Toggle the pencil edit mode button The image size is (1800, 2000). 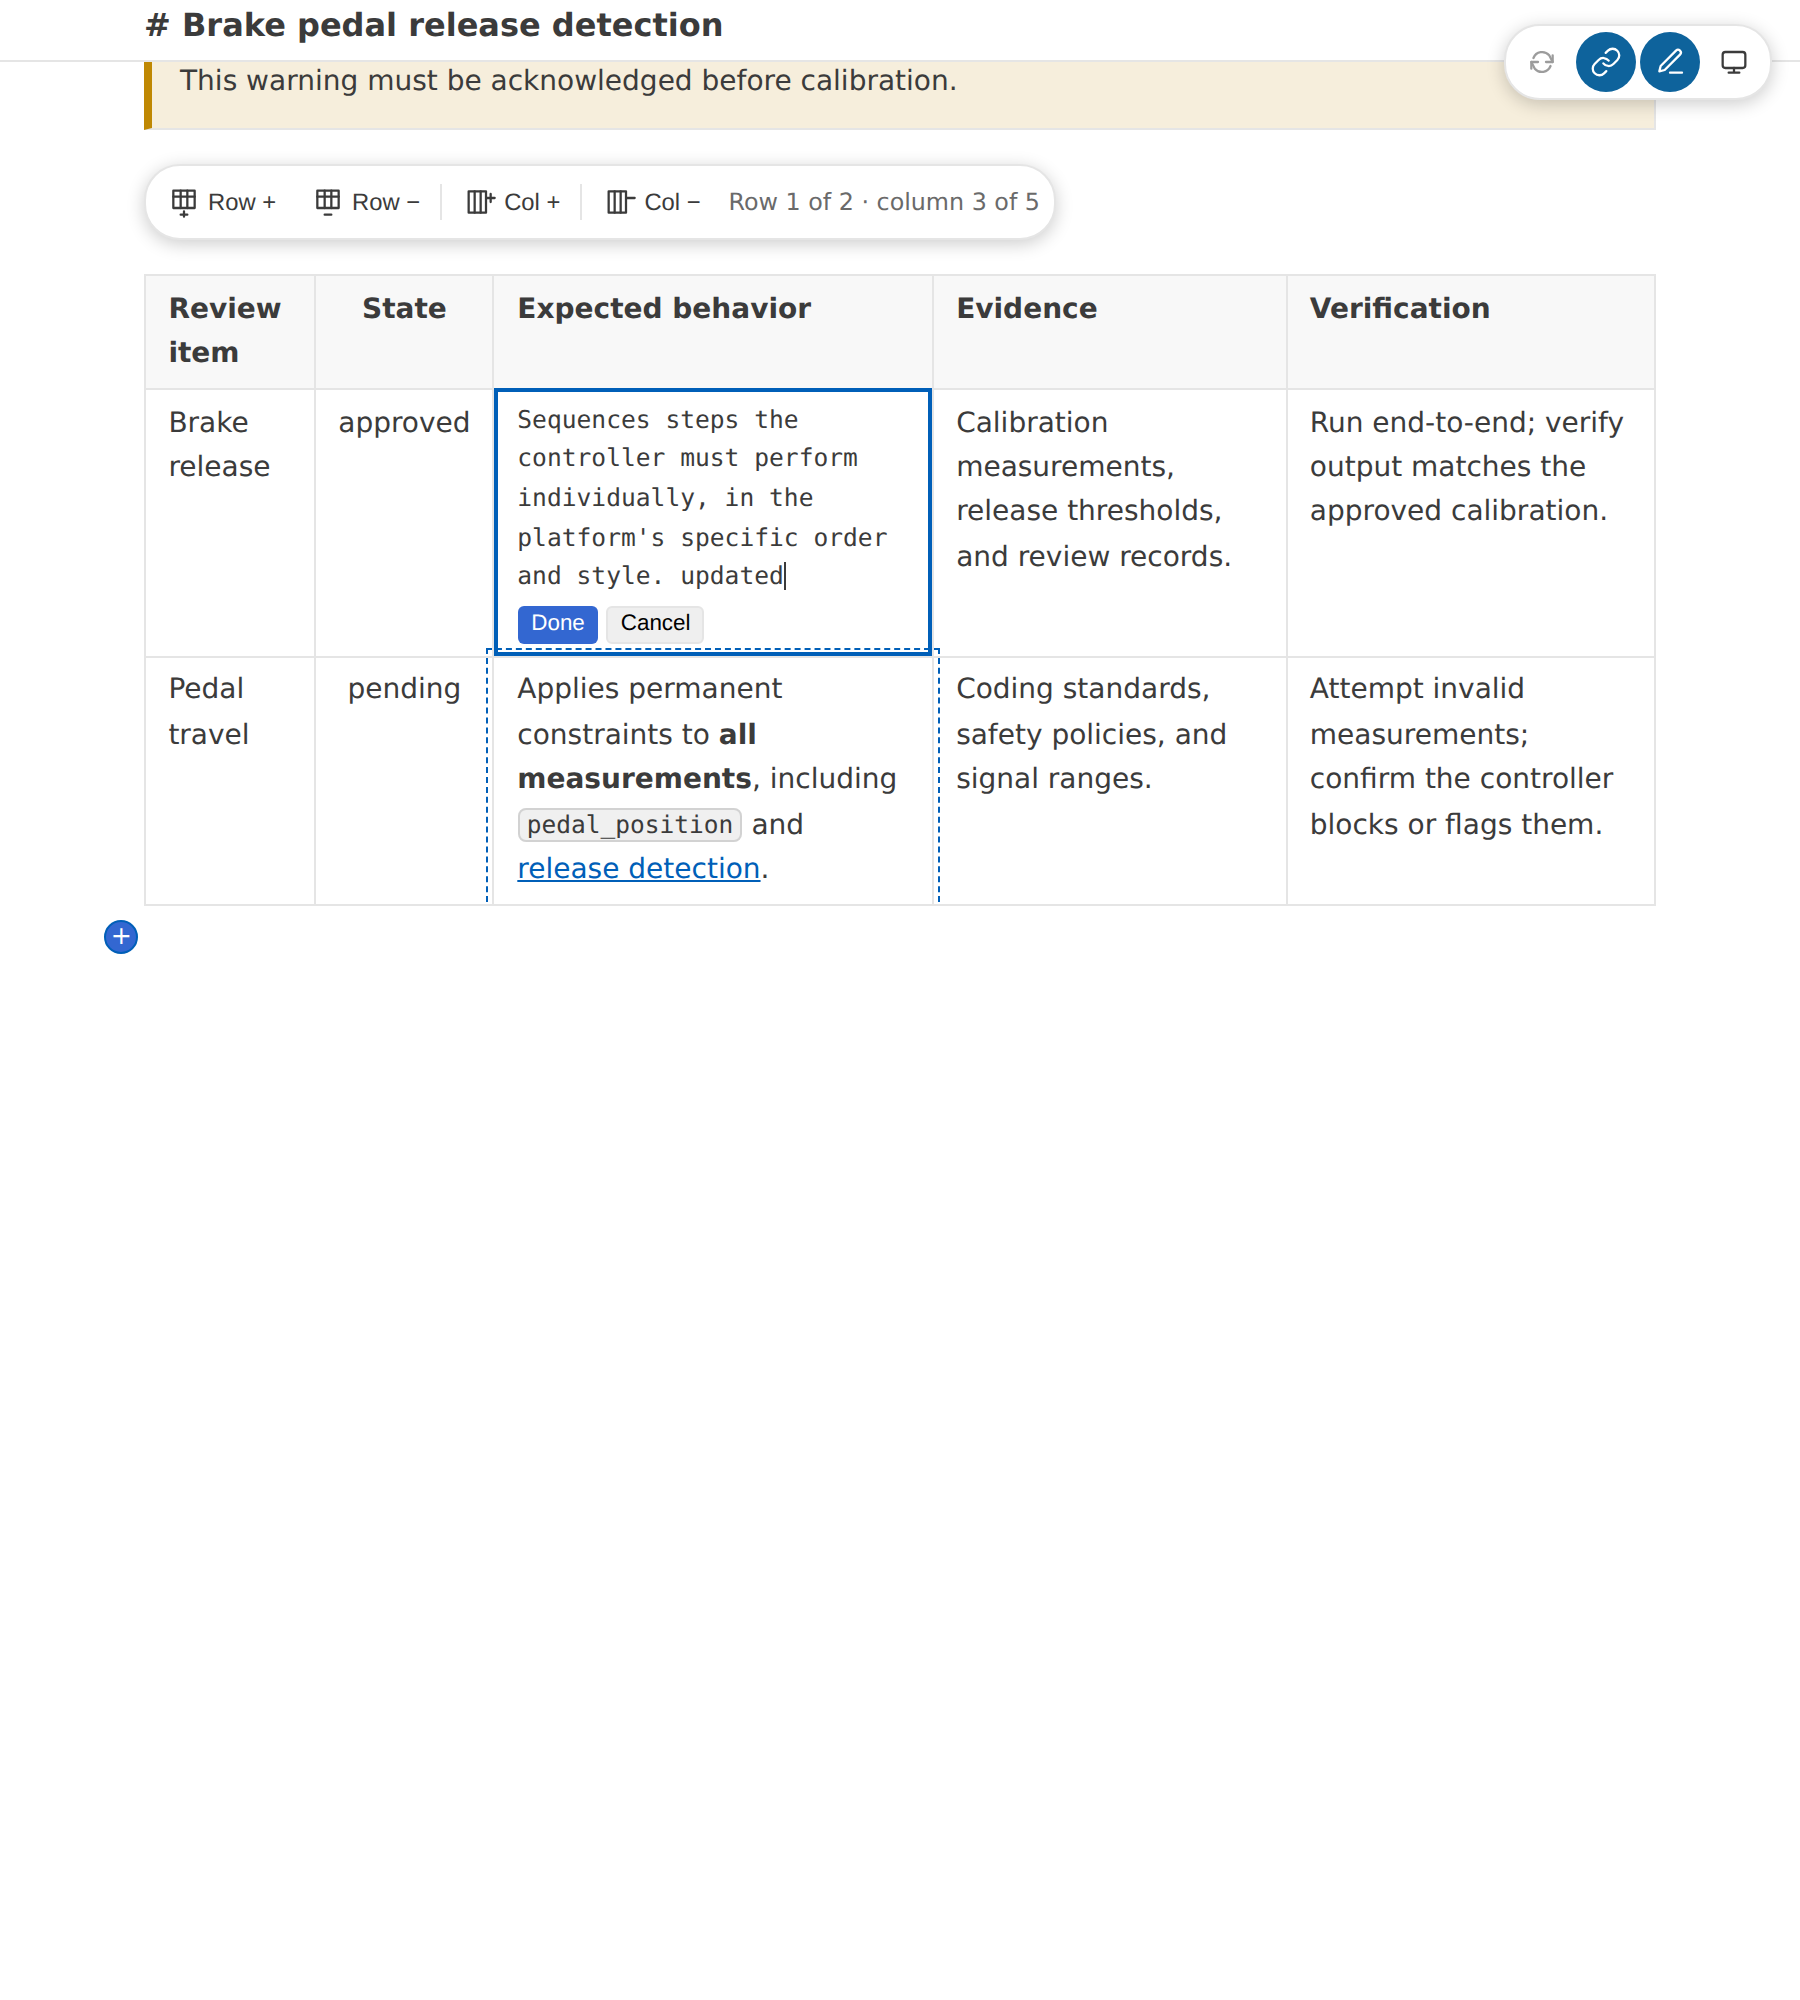point(1669,62)
